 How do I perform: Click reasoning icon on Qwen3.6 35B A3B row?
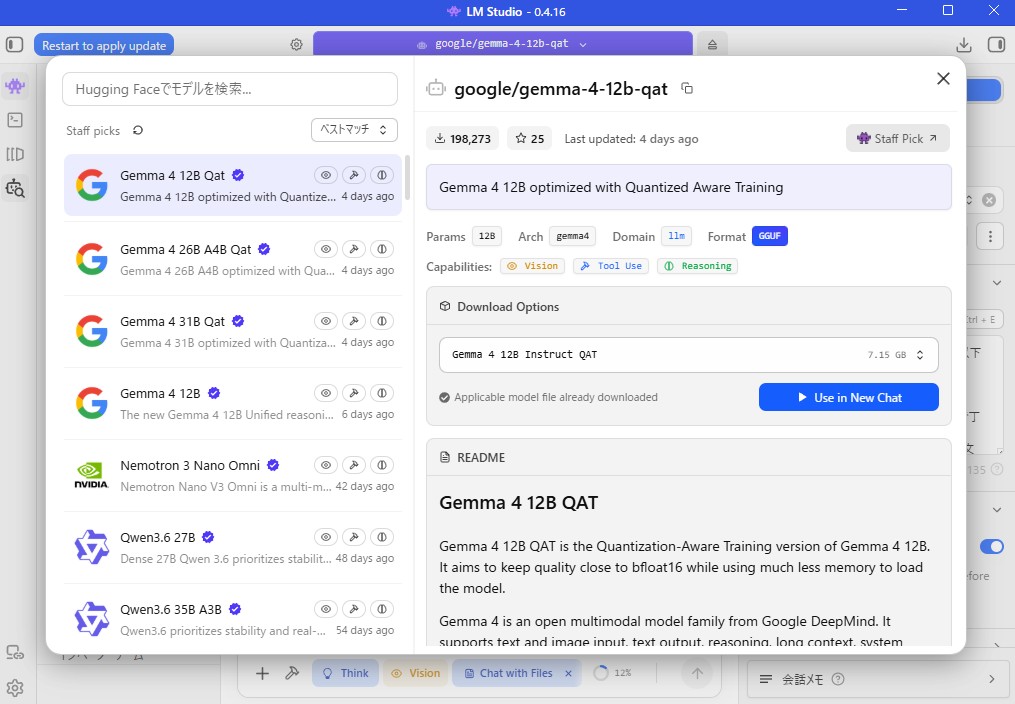pos(382,609)
